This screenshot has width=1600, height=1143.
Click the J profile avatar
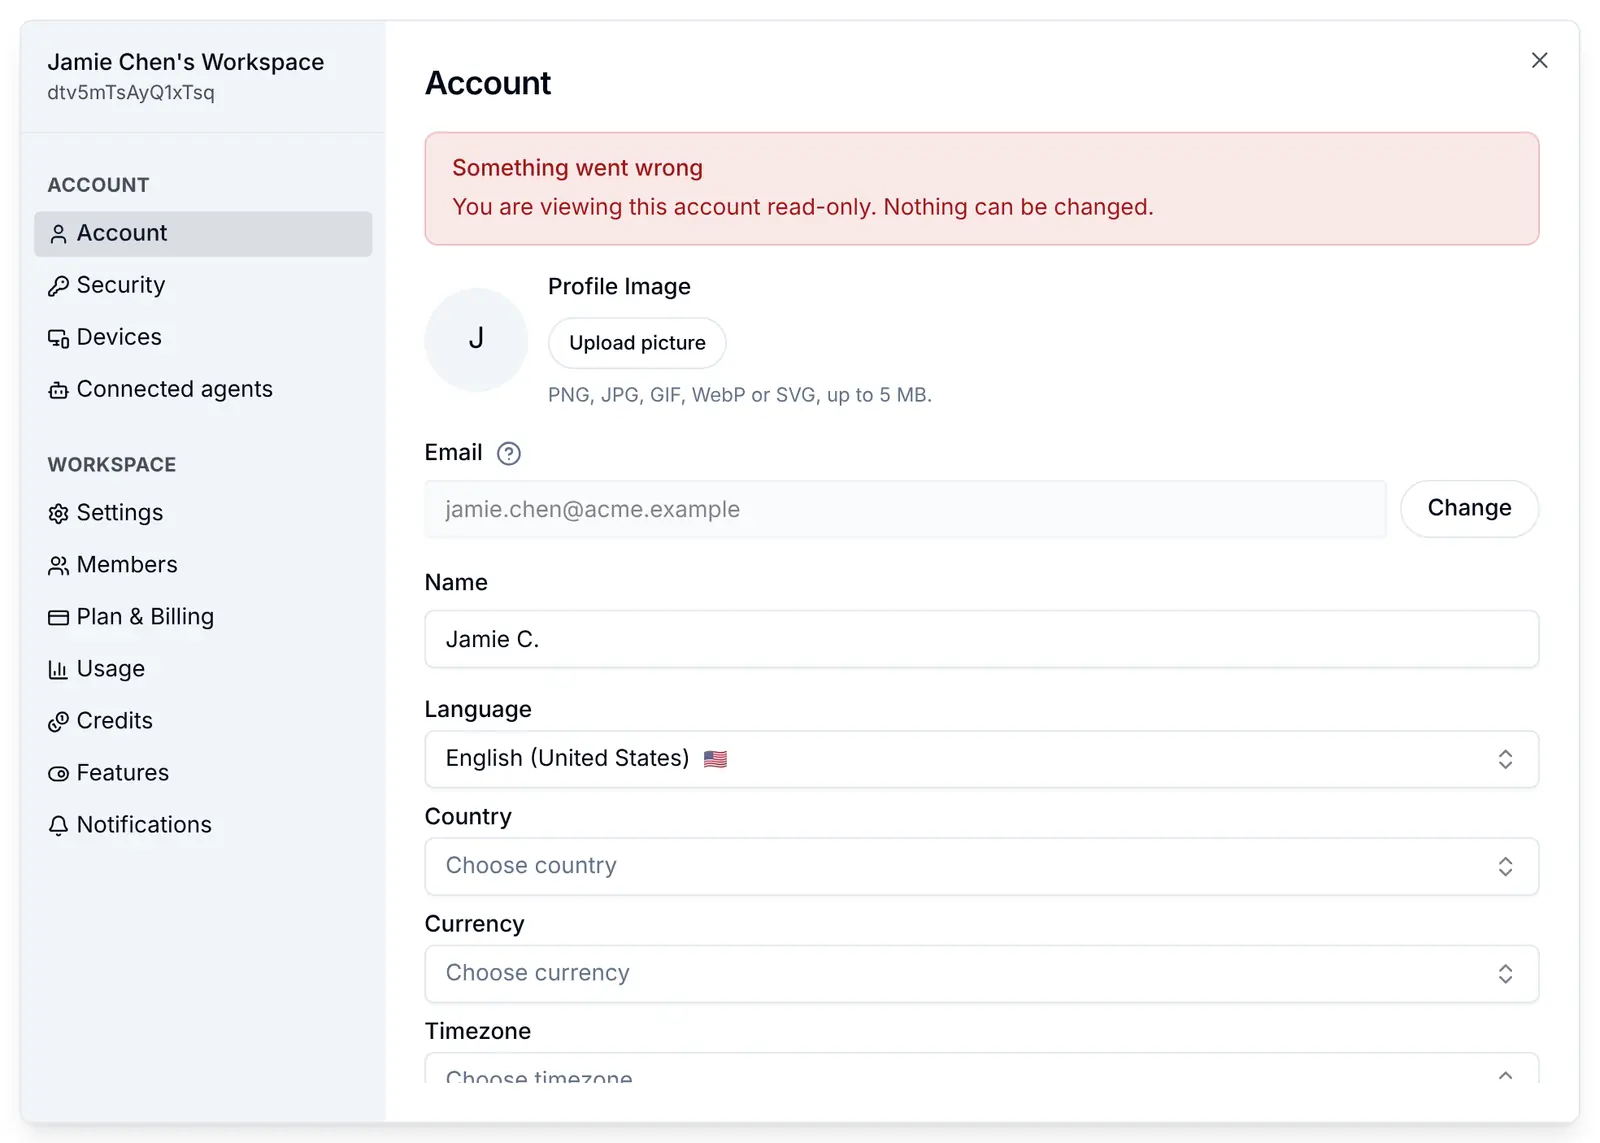tap(476, 340)
